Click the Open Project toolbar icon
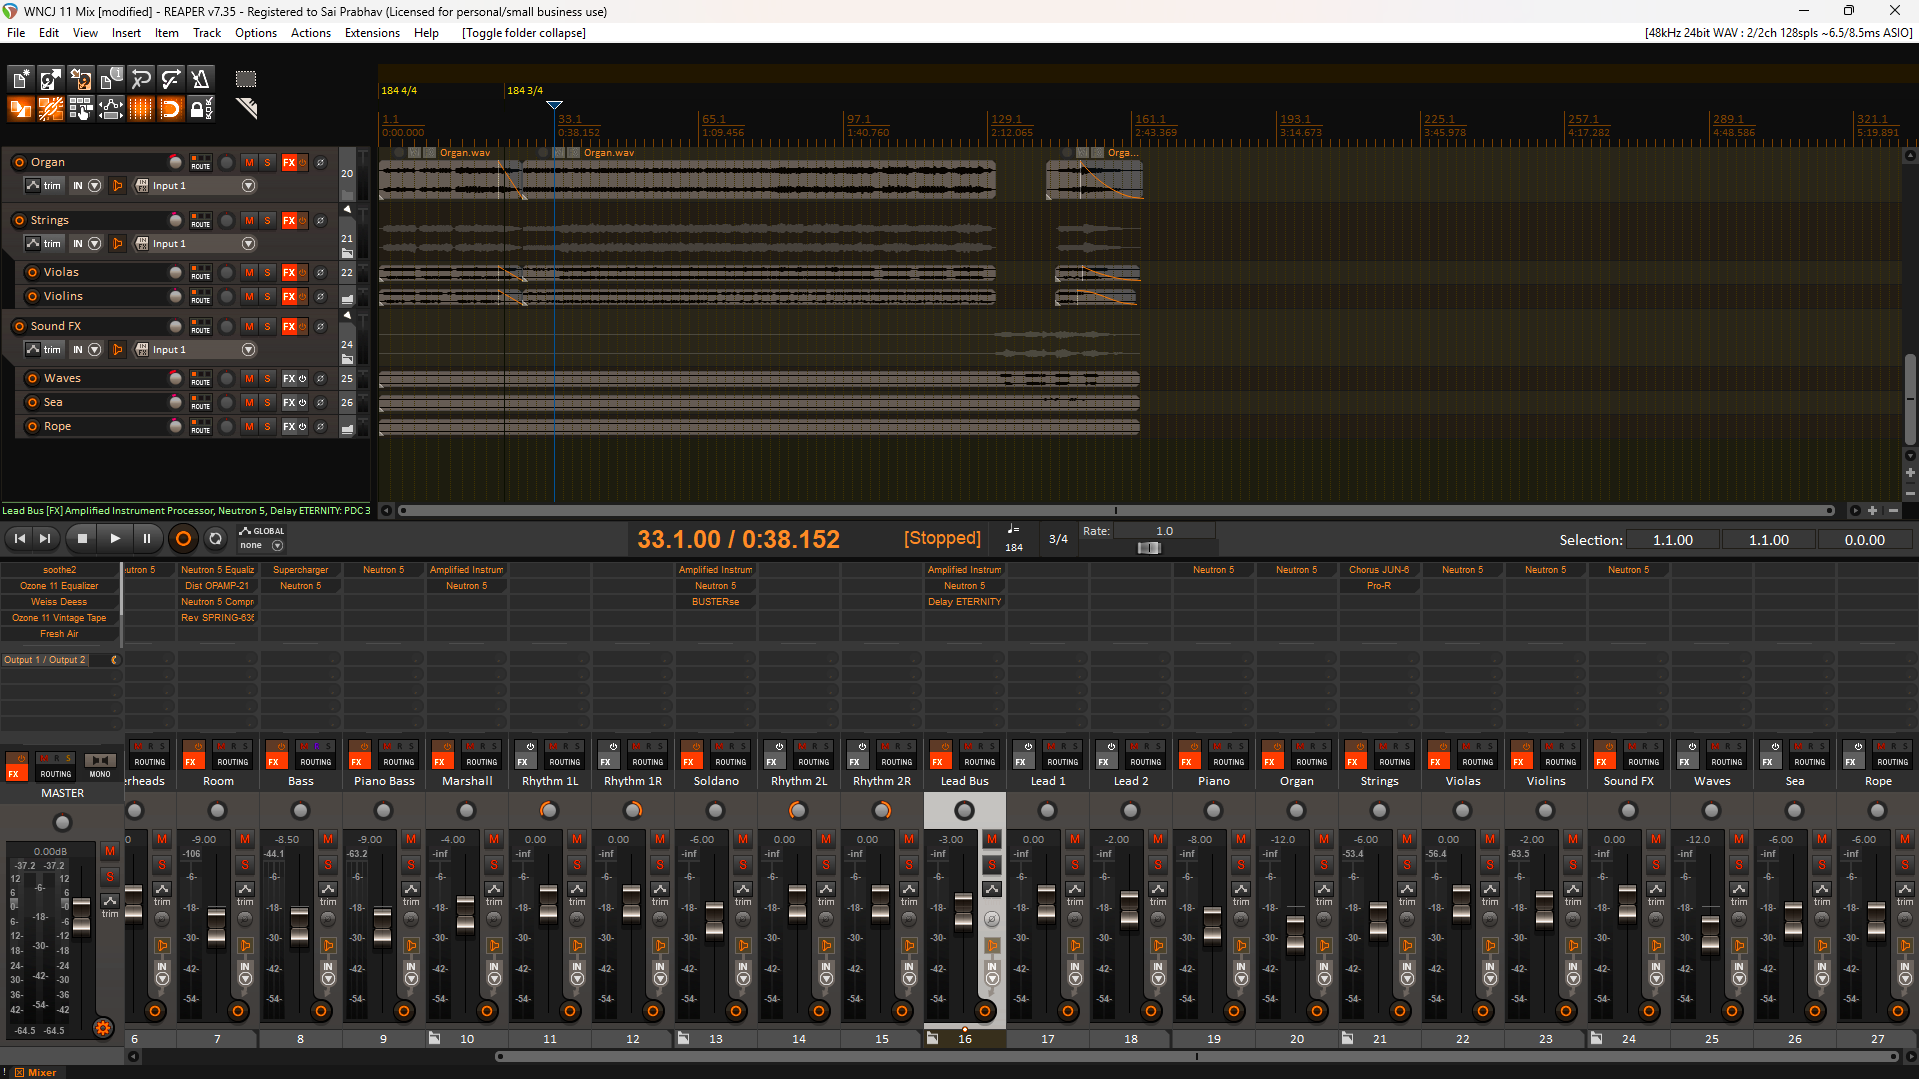Image resolution: width=1919 pixels, height=1079 pixels. tap(50, 79)
